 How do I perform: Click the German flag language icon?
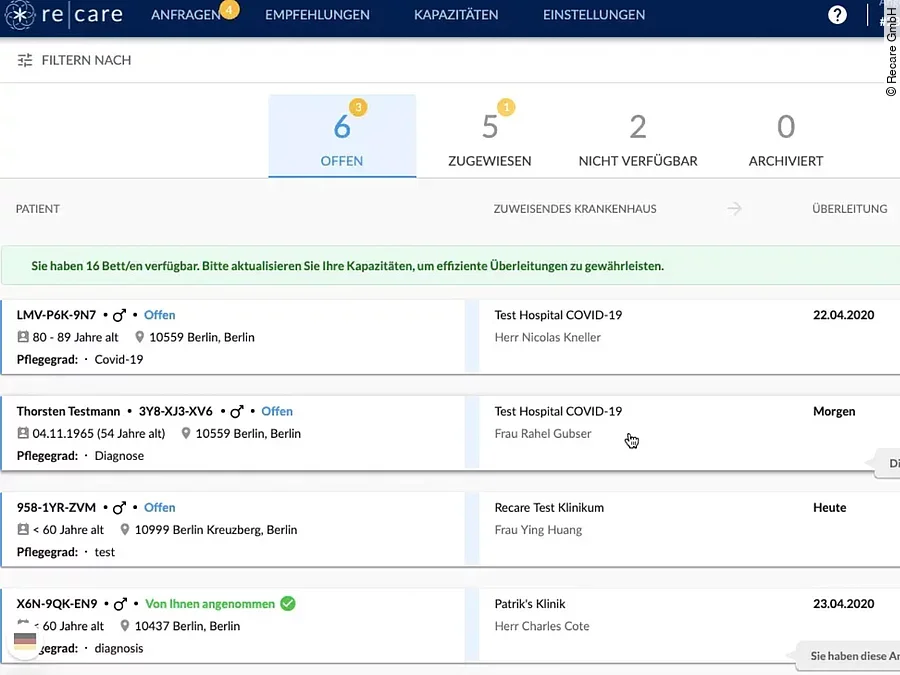(25, 641)
